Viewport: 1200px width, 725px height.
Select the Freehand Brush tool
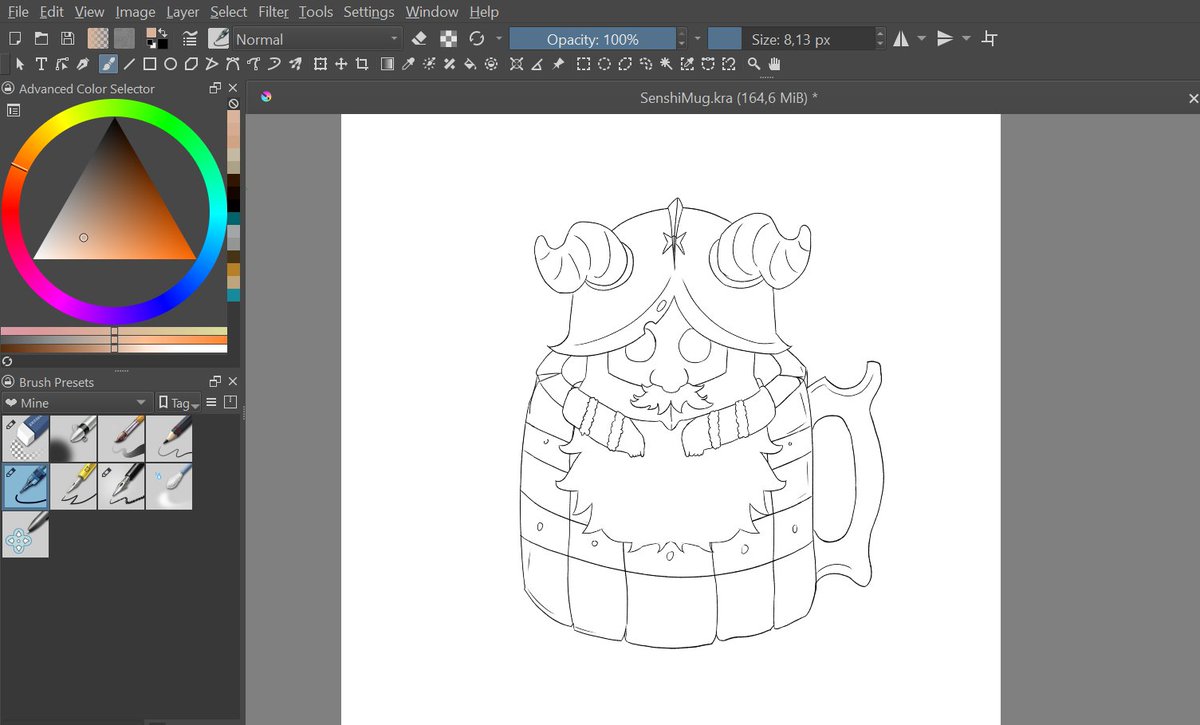pyautogui.click(x=107, y=64)
